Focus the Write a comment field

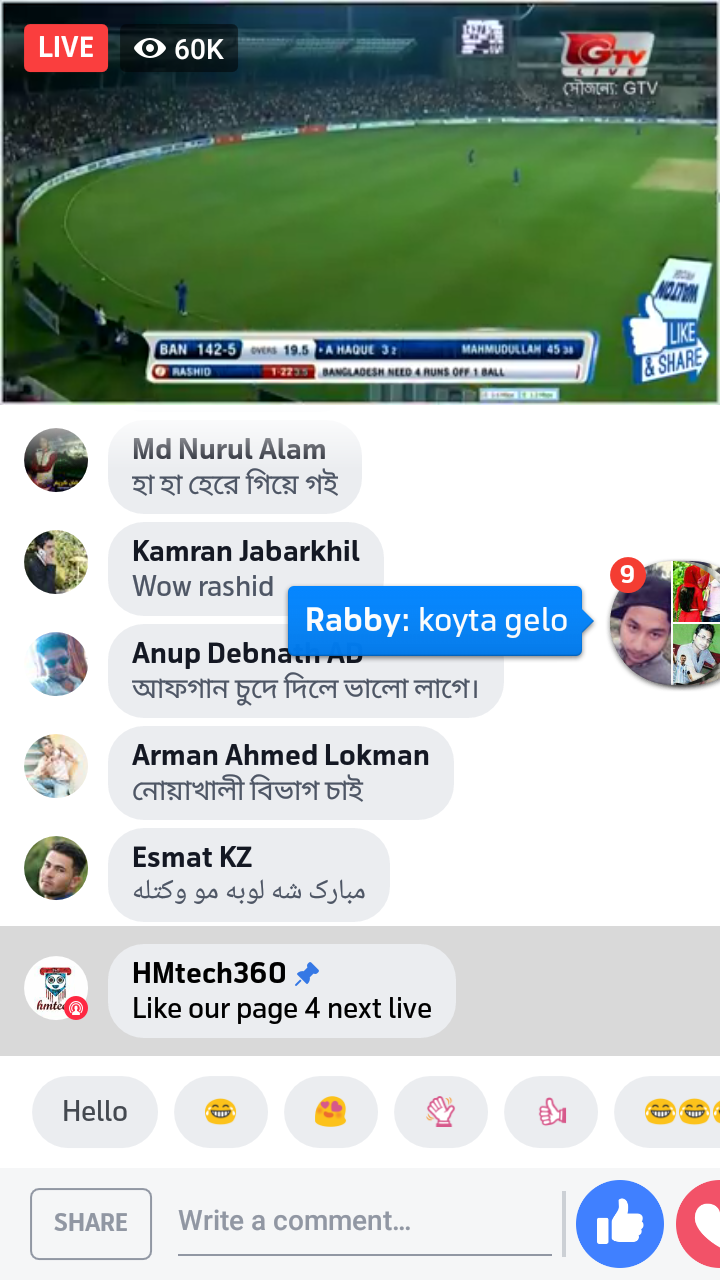(365, 1222)
